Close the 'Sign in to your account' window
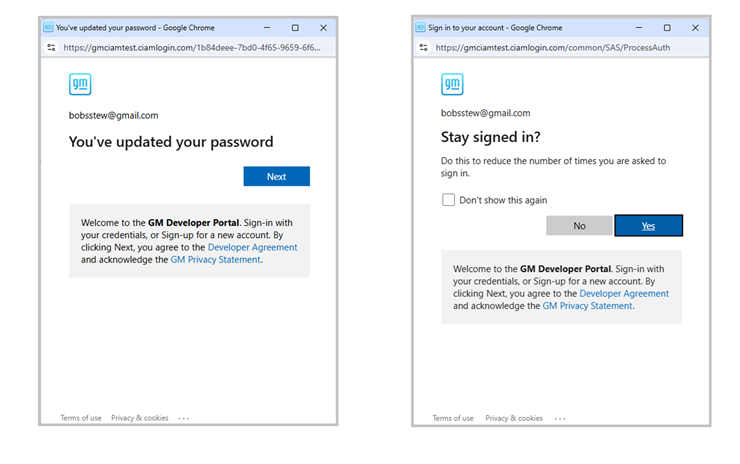The width and height of the screenshot is (740, 464). coord(695,28)
